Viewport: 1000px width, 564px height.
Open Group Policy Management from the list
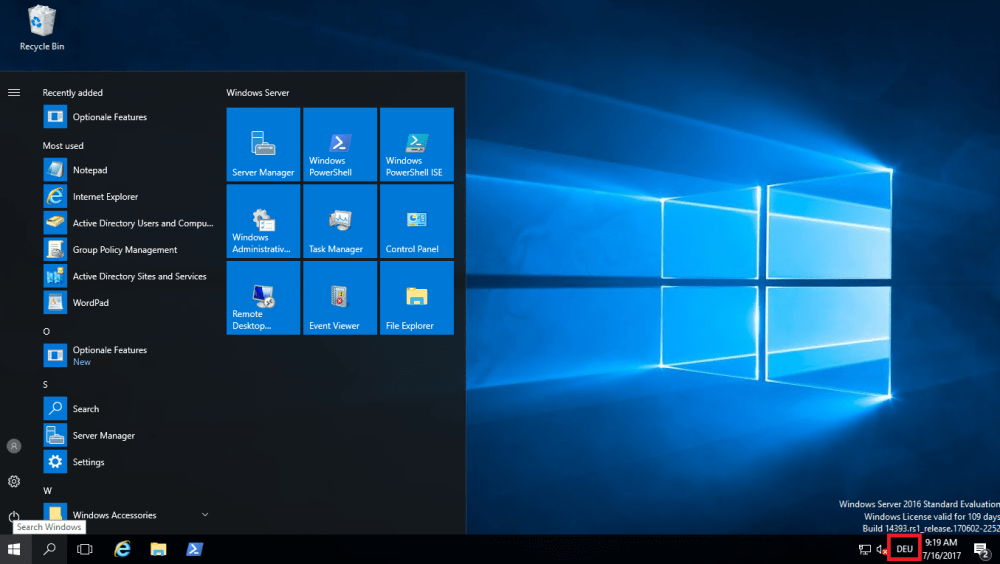[124, 250]
